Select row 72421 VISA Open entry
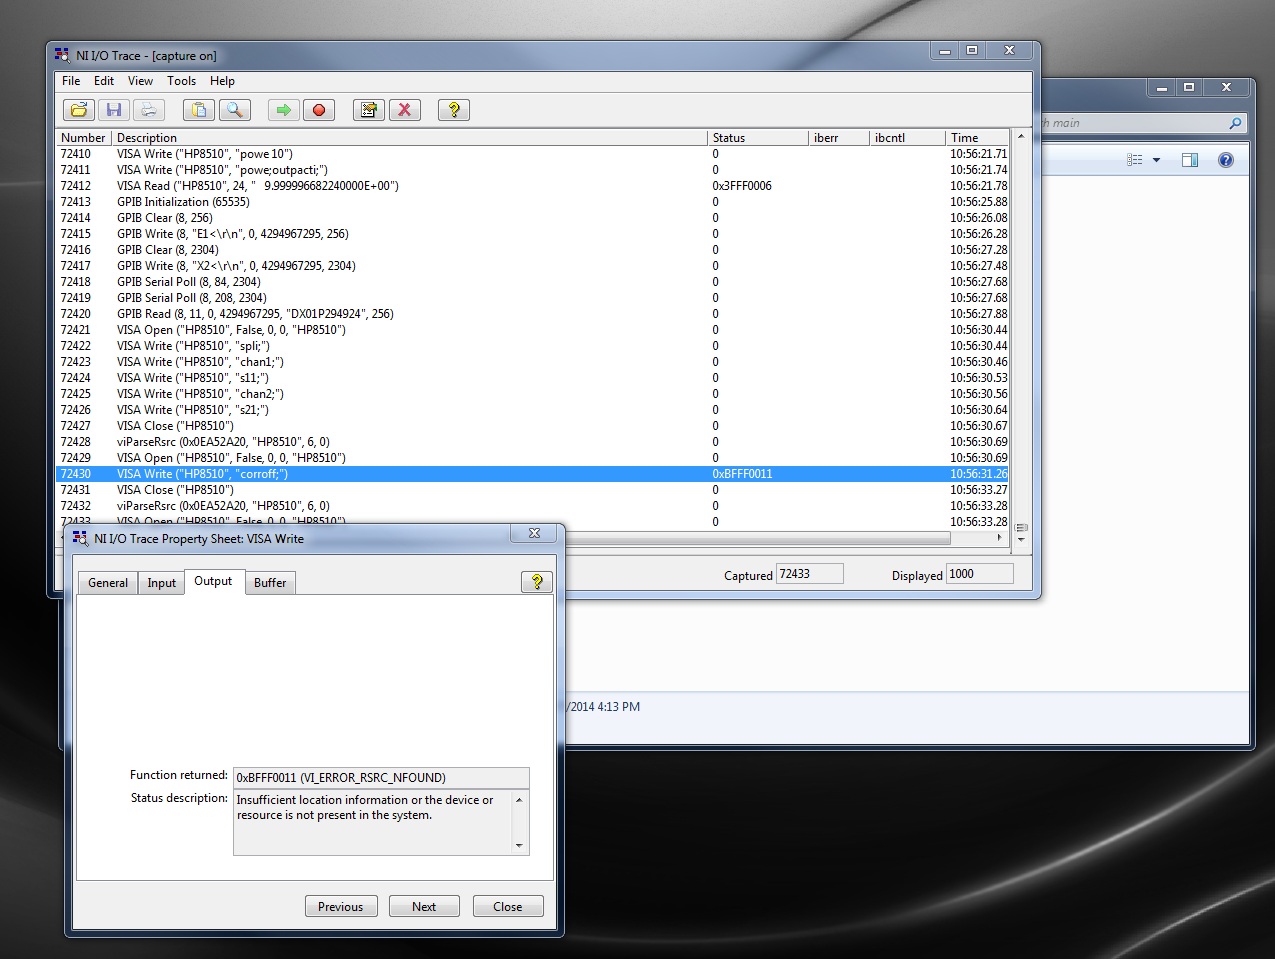Viewport: 1275px width, 959px height. pos(532,330)
